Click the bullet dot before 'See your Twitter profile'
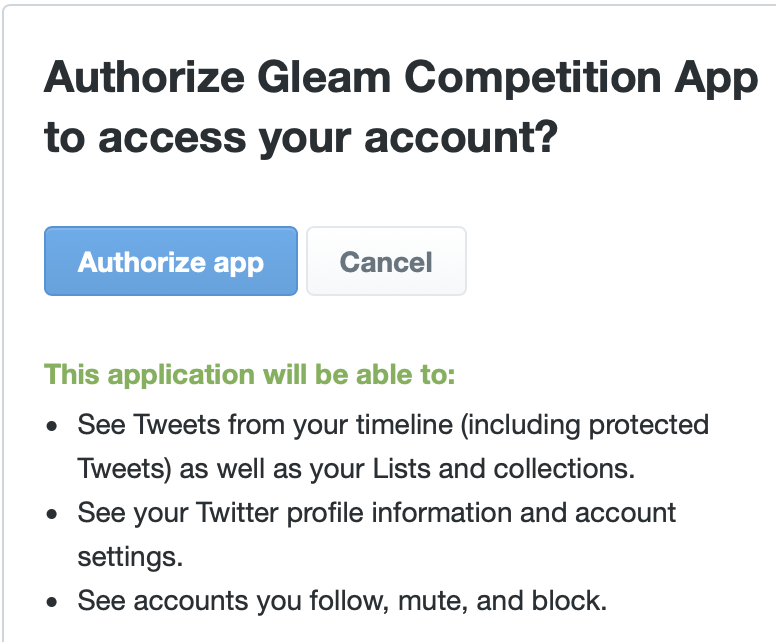 click(51, 515)
